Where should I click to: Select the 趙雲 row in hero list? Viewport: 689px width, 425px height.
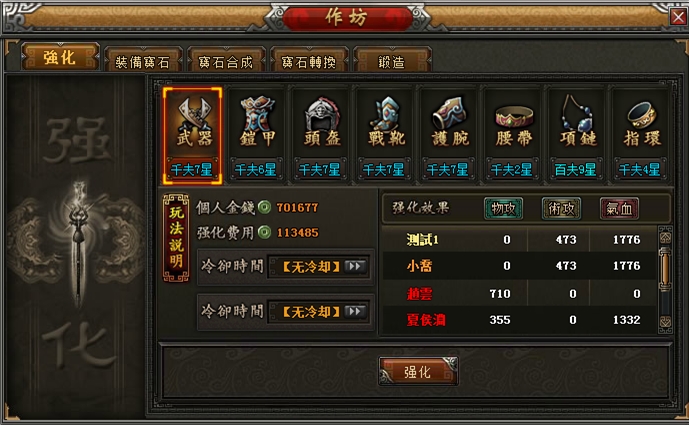(x=519, y=293)
